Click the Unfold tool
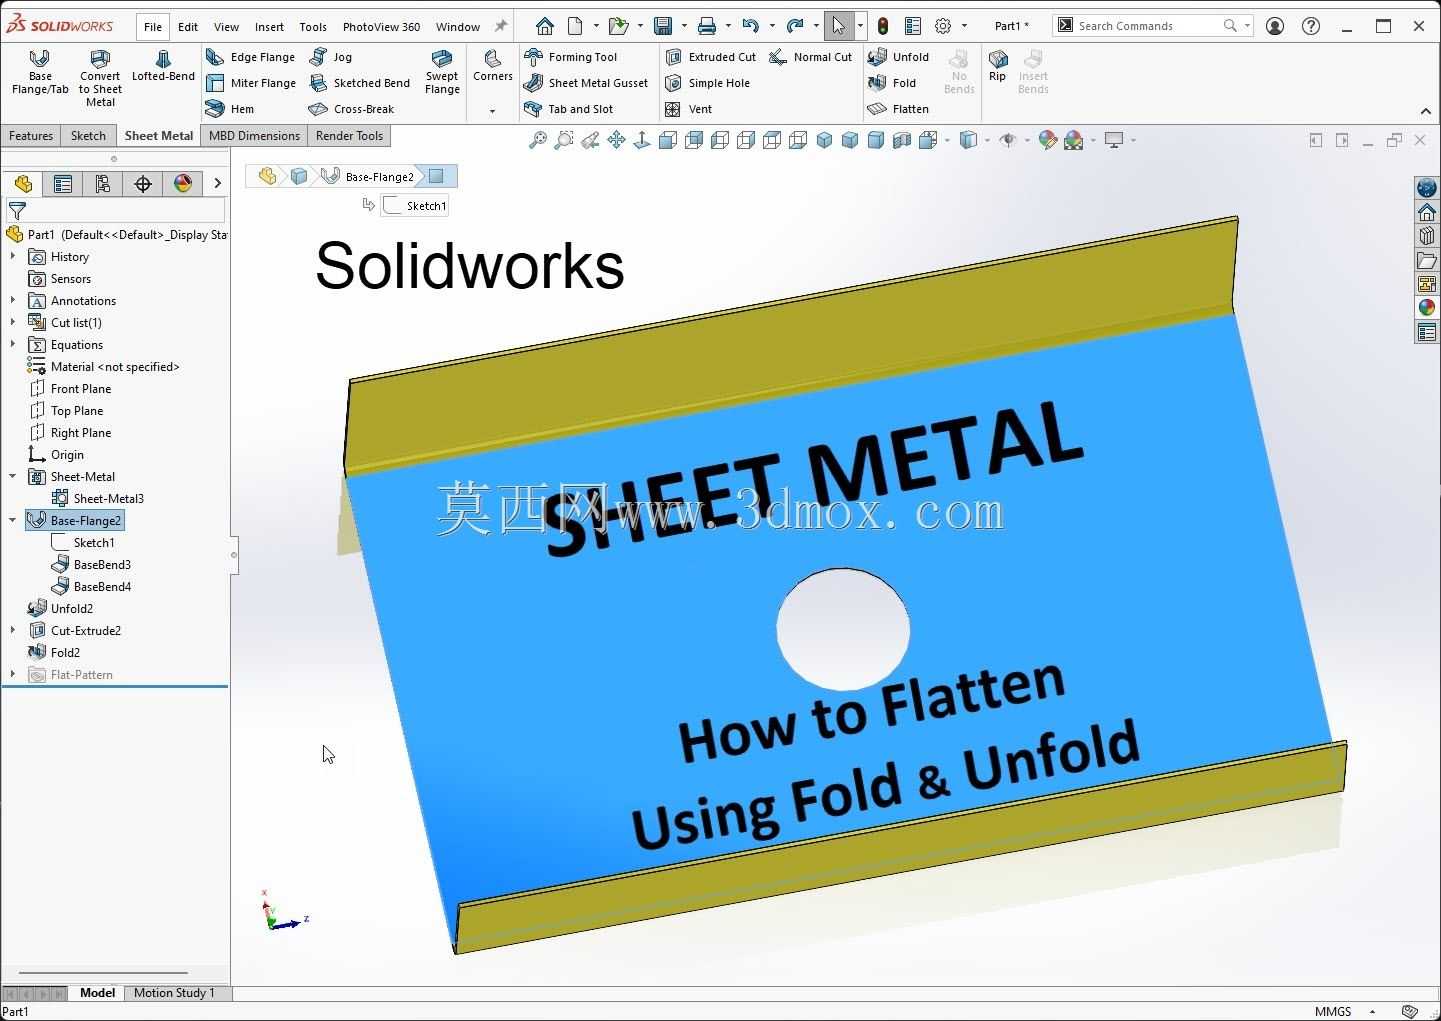This screenshot has height=1021, width=1441. (x=899, y=57)
